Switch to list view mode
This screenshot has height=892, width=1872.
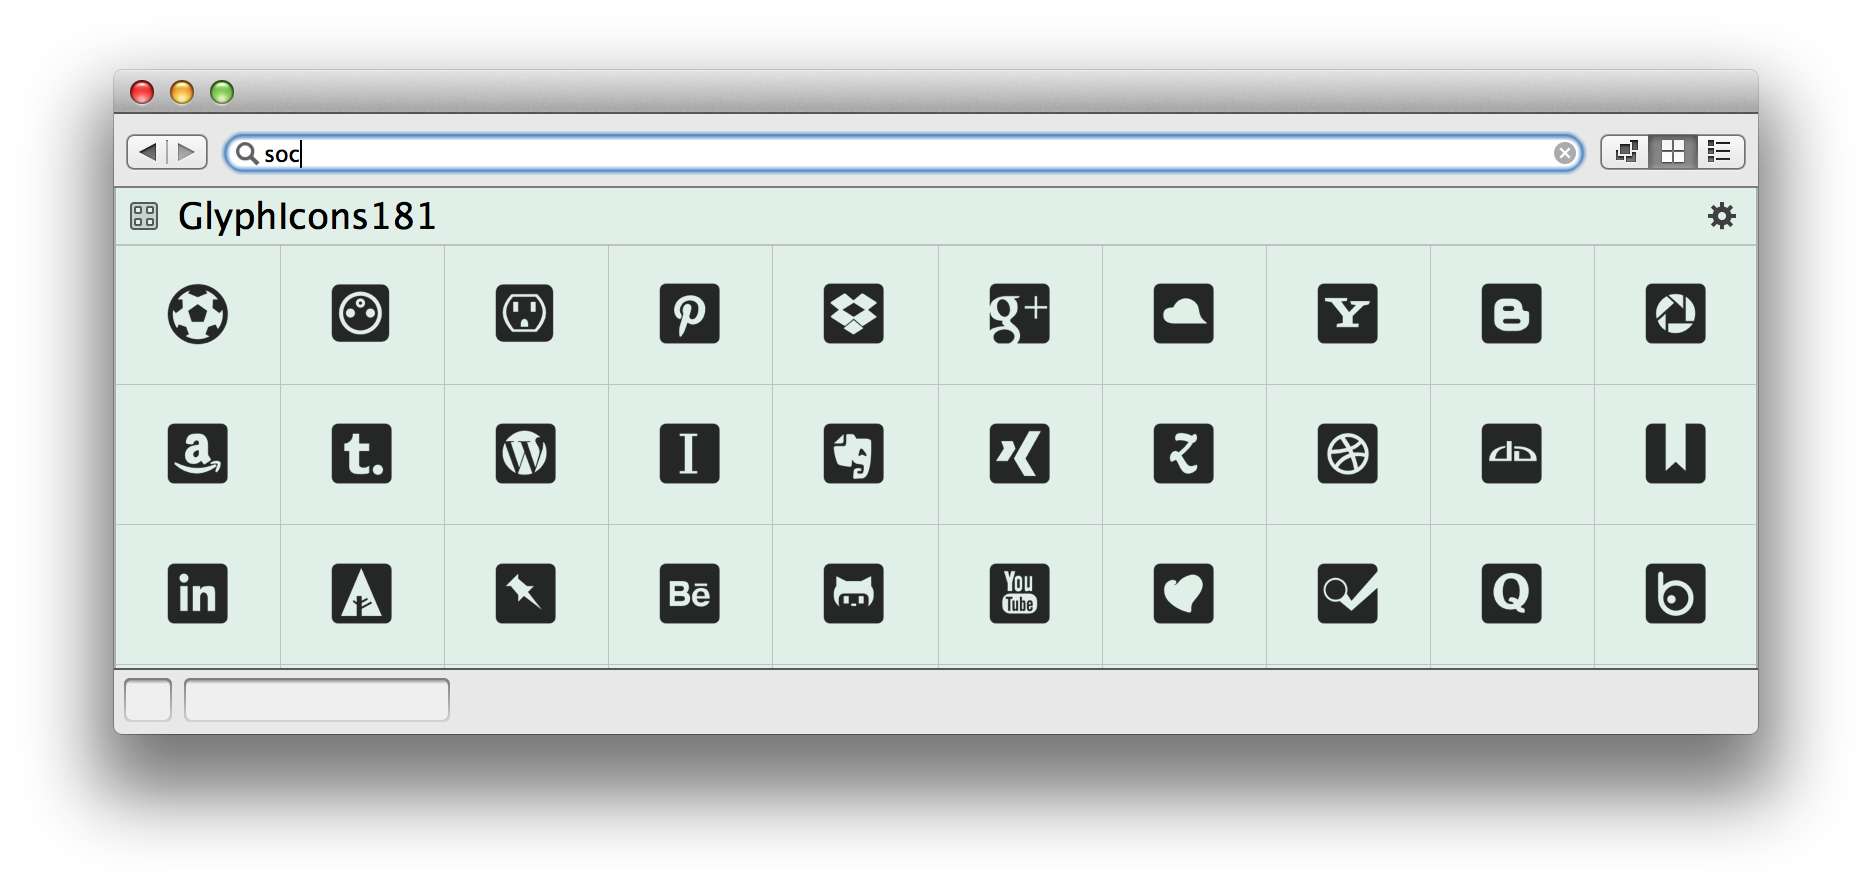(x=1720, y=152)
